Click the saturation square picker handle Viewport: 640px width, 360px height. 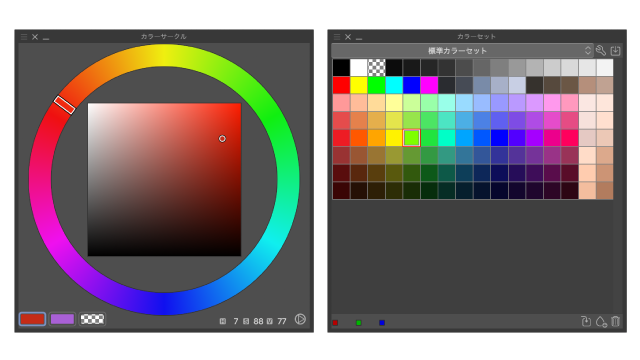[222, 139]
